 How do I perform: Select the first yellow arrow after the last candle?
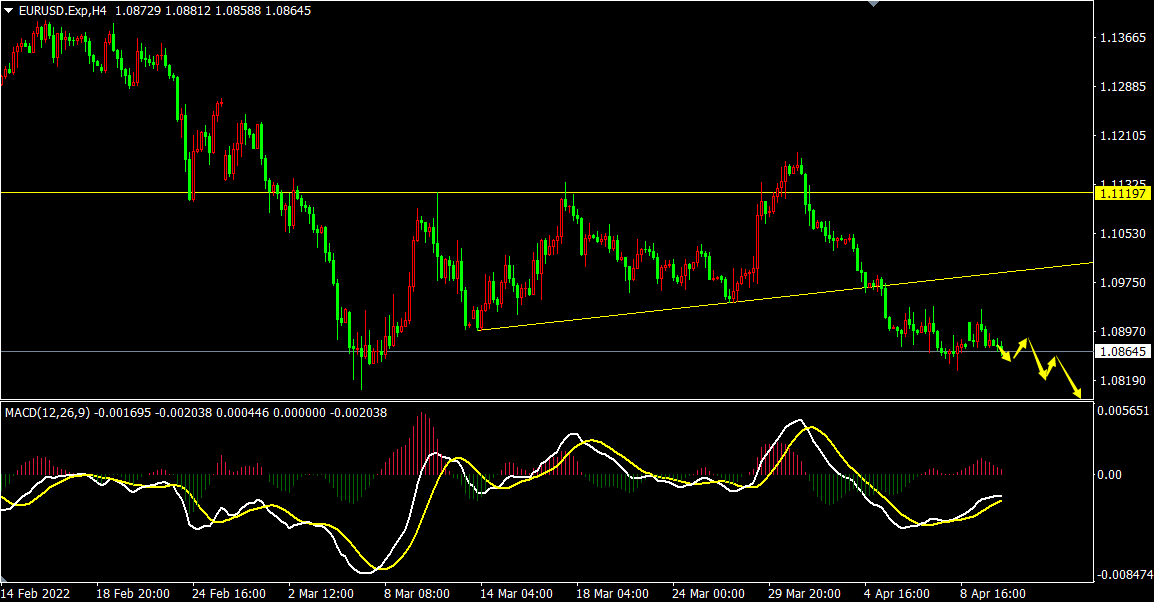(x=1003, y=353)
